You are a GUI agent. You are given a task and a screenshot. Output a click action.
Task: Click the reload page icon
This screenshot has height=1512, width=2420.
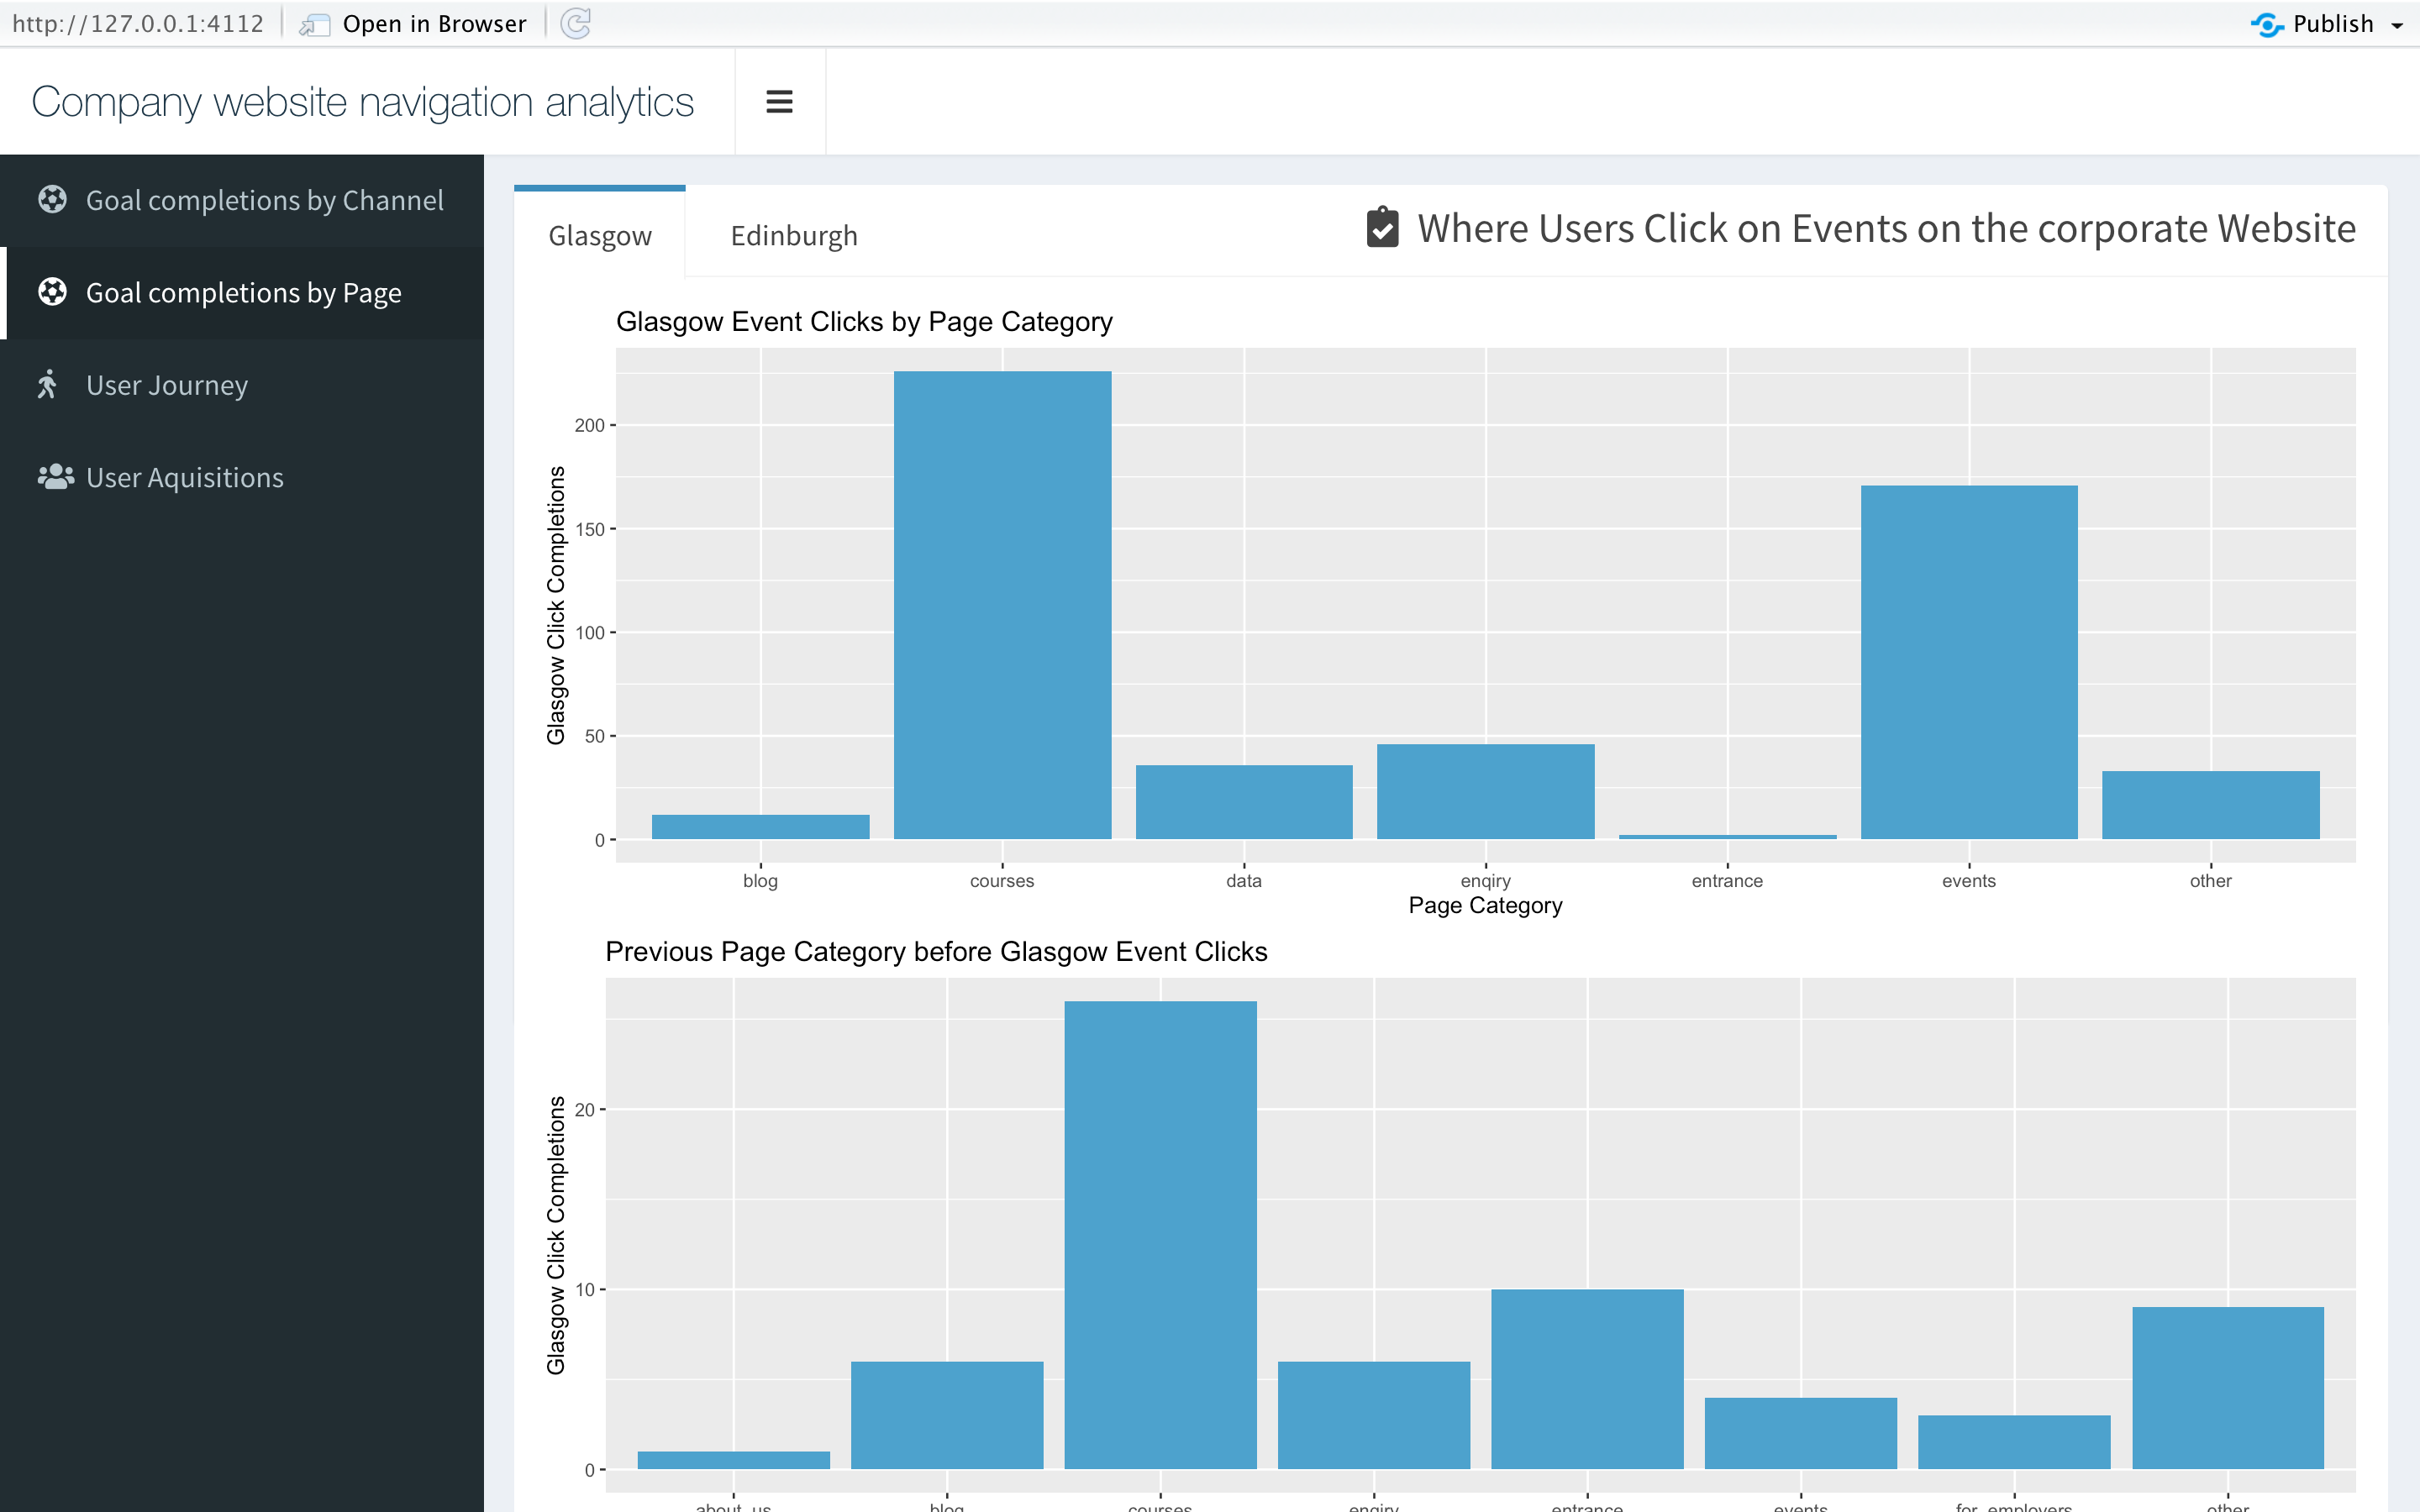tap(576, 23)
